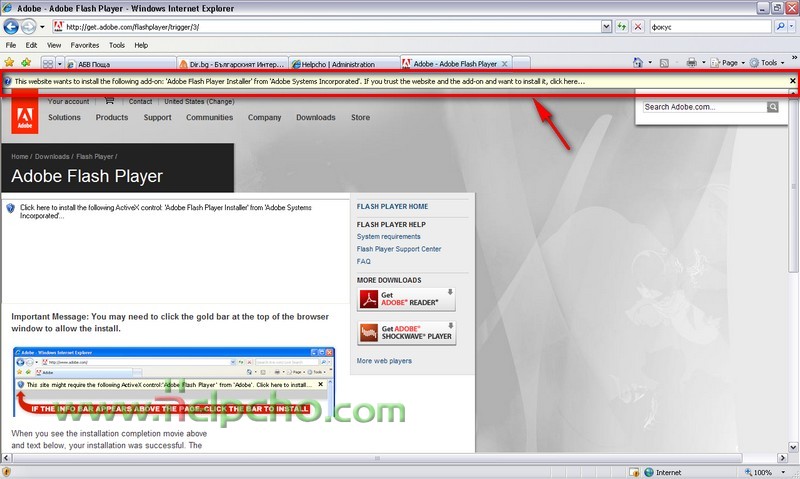Click the browser Back arrow button
Viewport: 800px width, 479px height.
coord(11,27)
